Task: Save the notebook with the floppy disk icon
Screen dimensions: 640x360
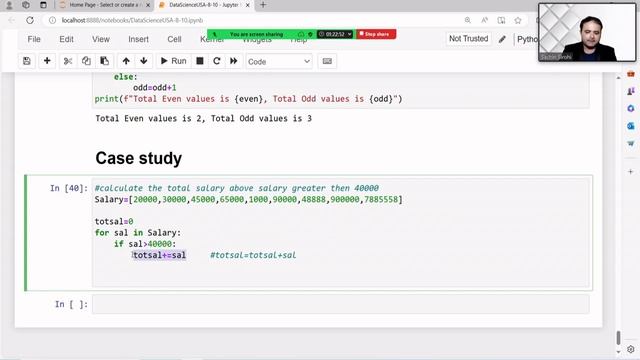Action: click(27, 61)
